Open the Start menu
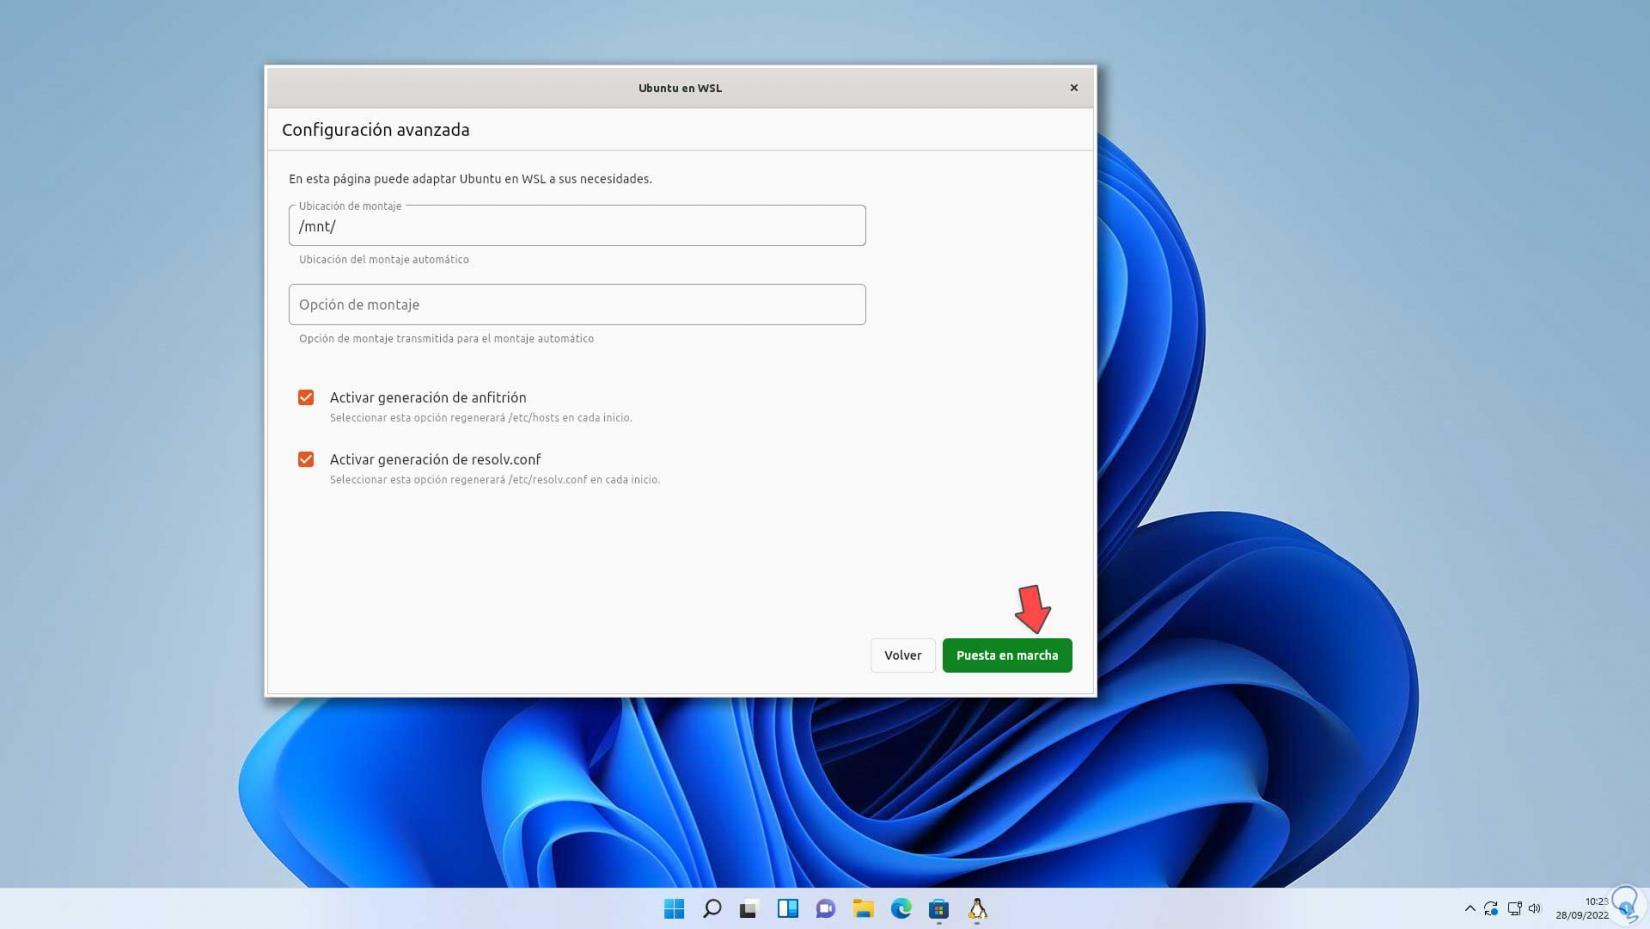 (x=675, y=909)
